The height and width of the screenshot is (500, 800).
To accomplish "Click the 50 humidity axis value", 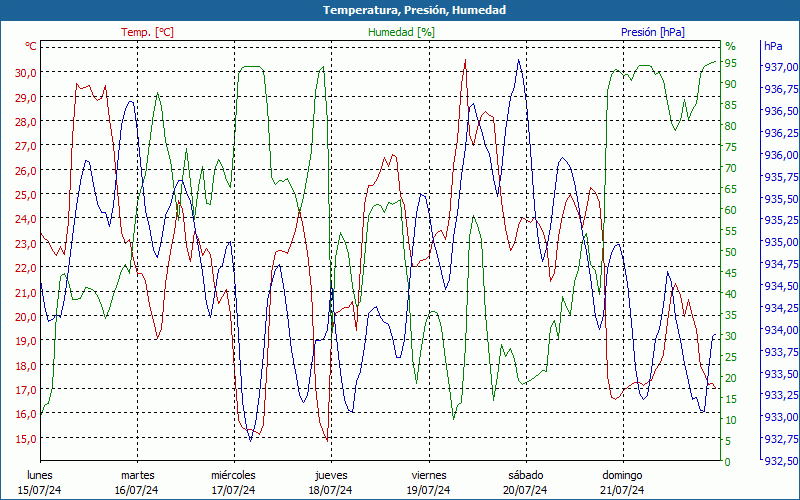I will coord(731,252).
